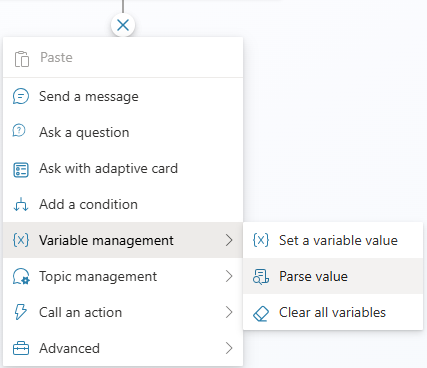427x368 pixels.
Task: Click the Add a condition branch icon
Action: click(x=21, y=204)
